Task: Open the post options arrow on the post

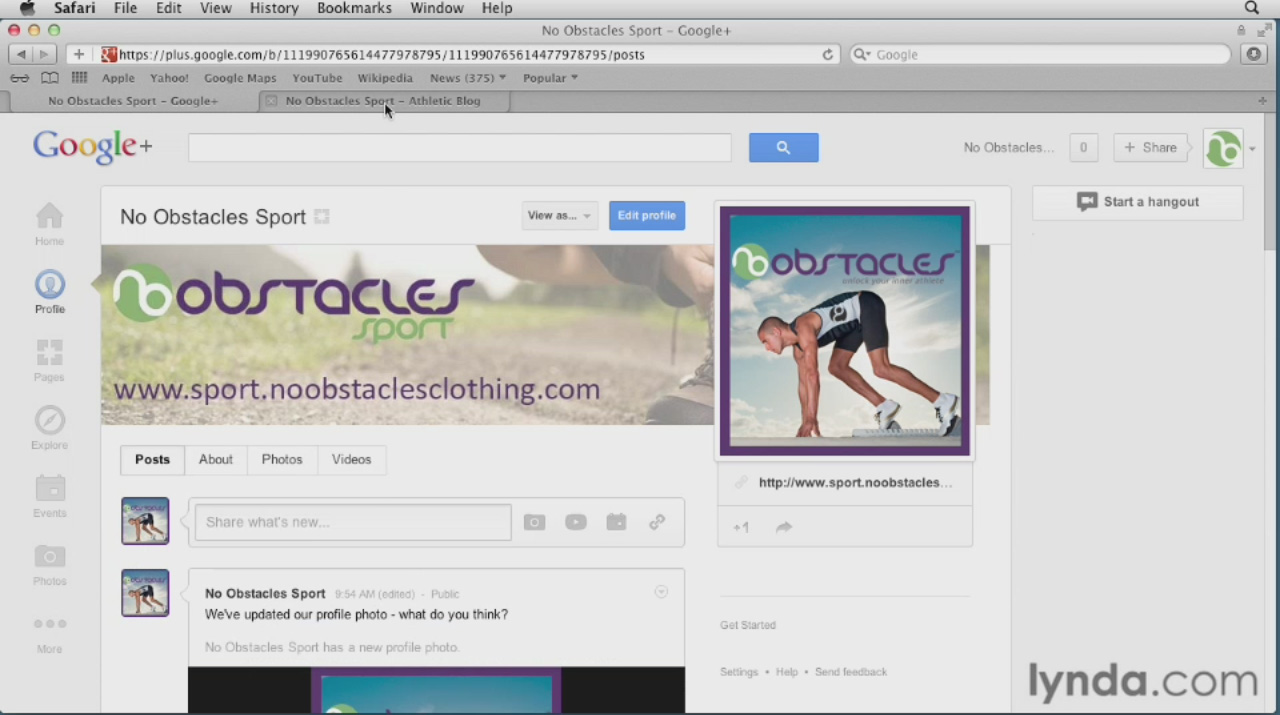Action: coord(661,592)
